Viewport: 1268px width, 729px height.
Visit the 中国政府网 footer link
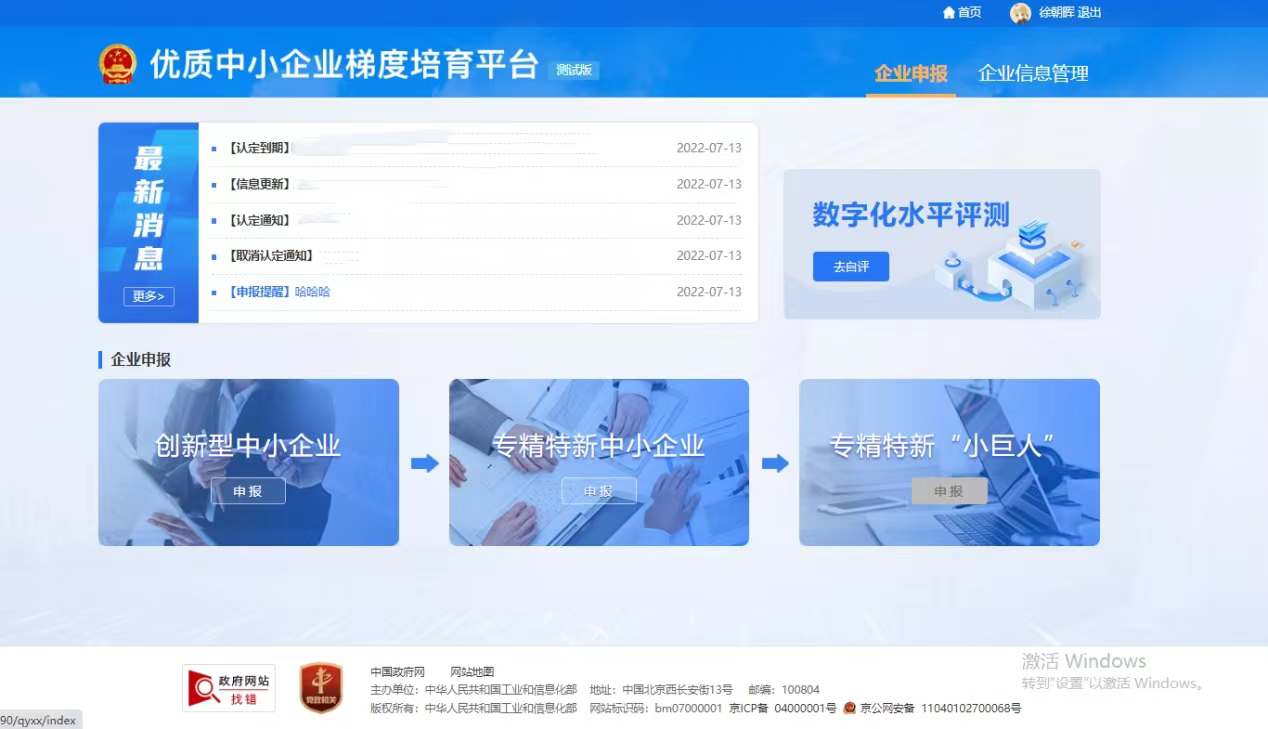click(x=397, y=672)
